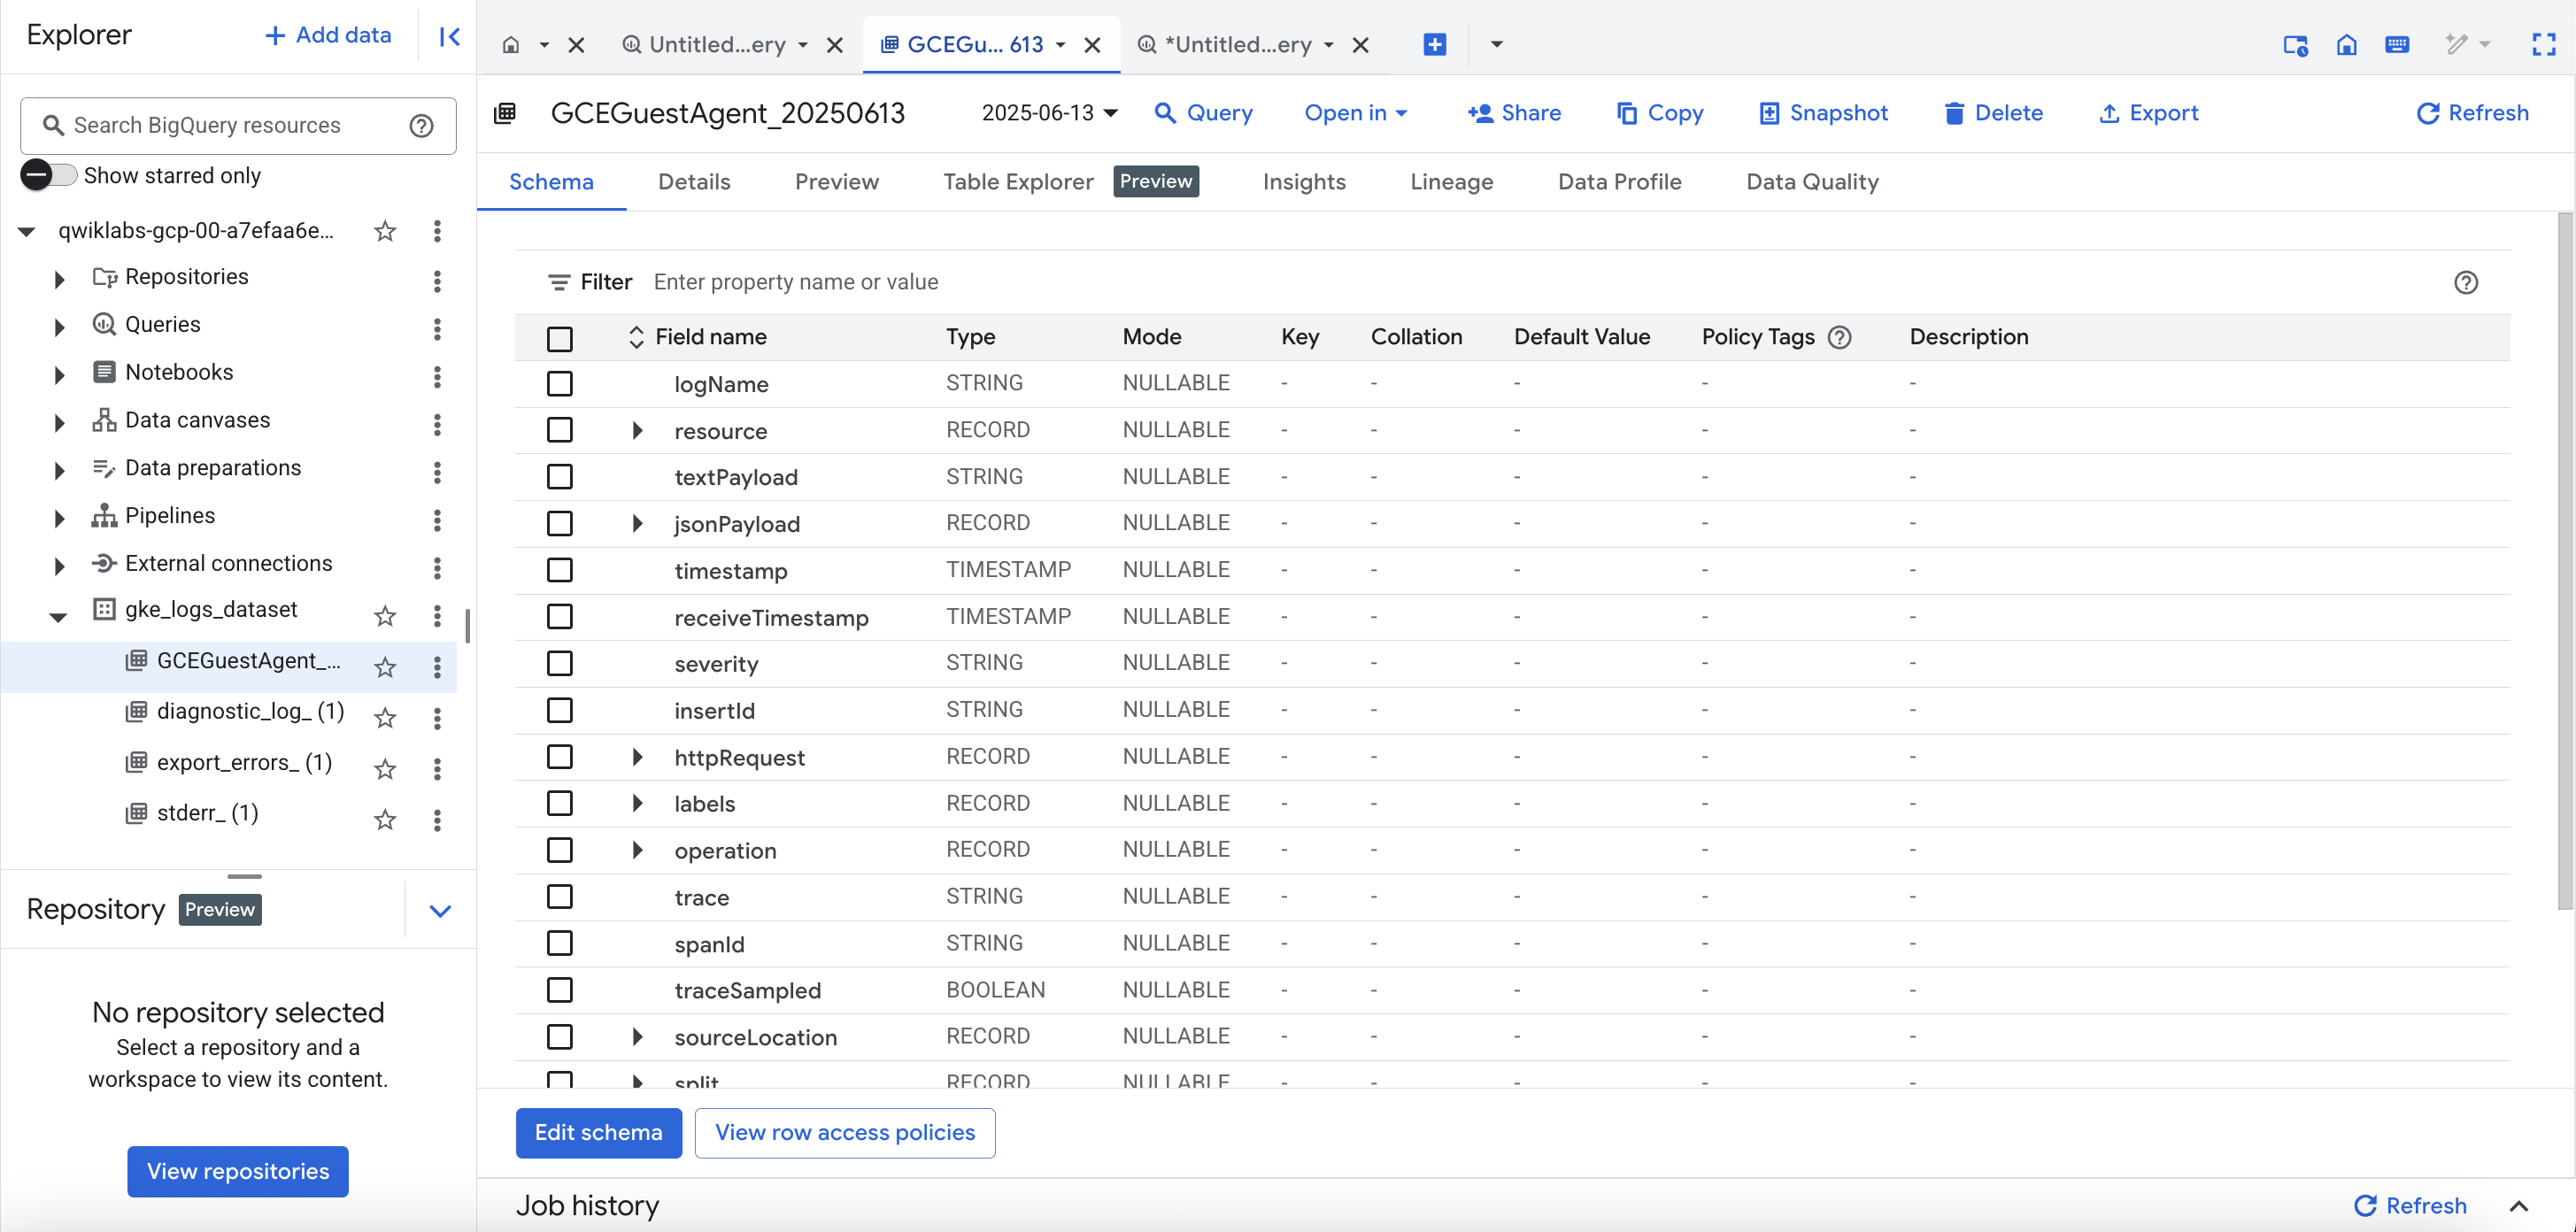Viewport: 2576px width, 1232px height.
Task: Click the Search BigQuery resources field
Action: click(238, 126)
